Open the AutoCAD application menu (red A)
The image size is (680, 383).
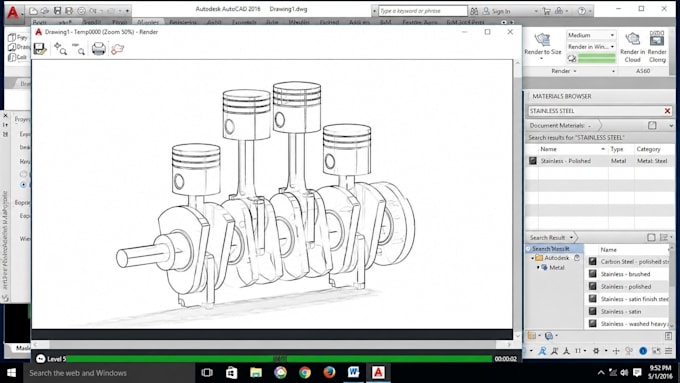pos(13,13)
